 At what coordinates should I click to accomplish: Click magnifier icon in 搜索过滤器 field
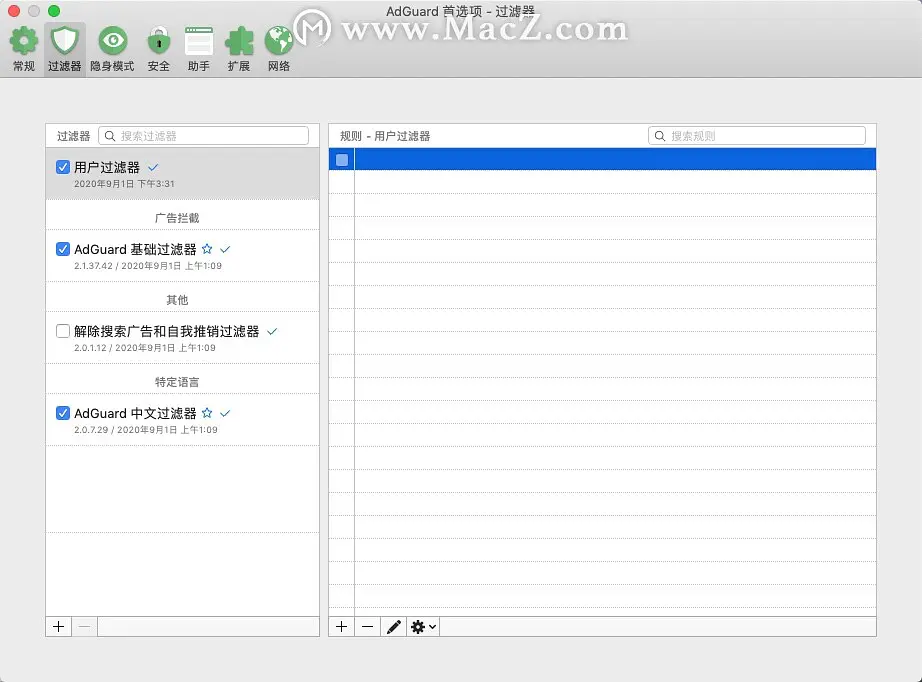click(x=109, y=136)
